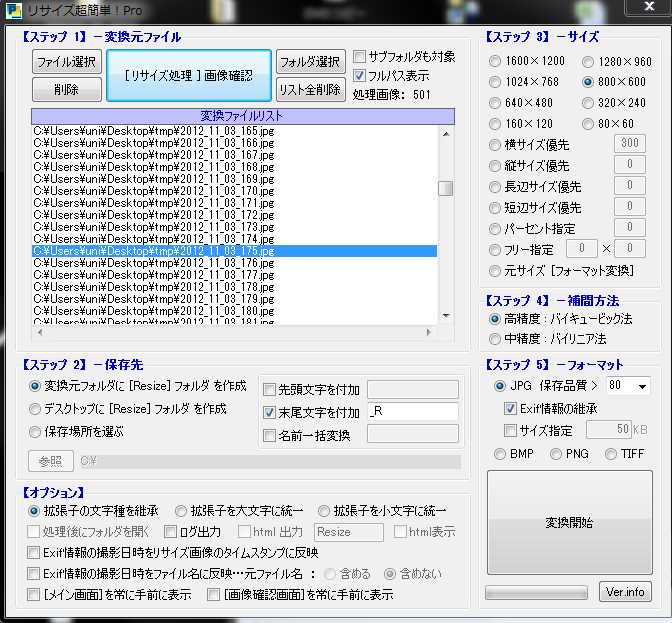This screenshot has height=623, width=672.
Task: Click the 末尾文字 suffix text field
Action: [412, 411]
